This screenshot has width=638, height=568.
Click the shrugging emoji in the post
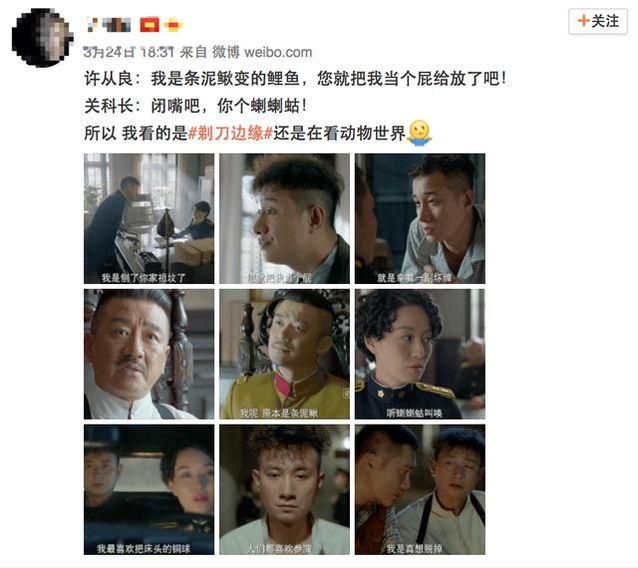point(420,133)
